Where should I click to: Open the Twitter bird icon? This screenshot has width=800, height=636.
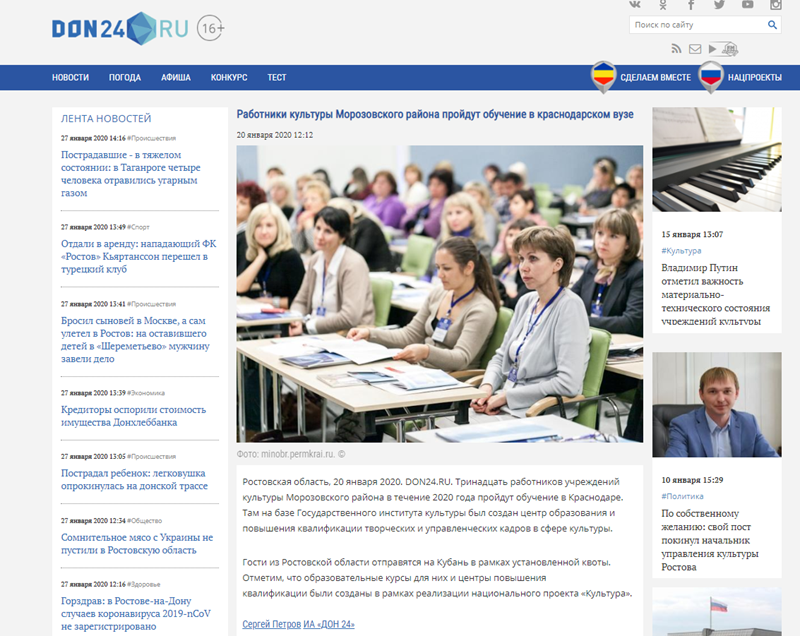719,5
